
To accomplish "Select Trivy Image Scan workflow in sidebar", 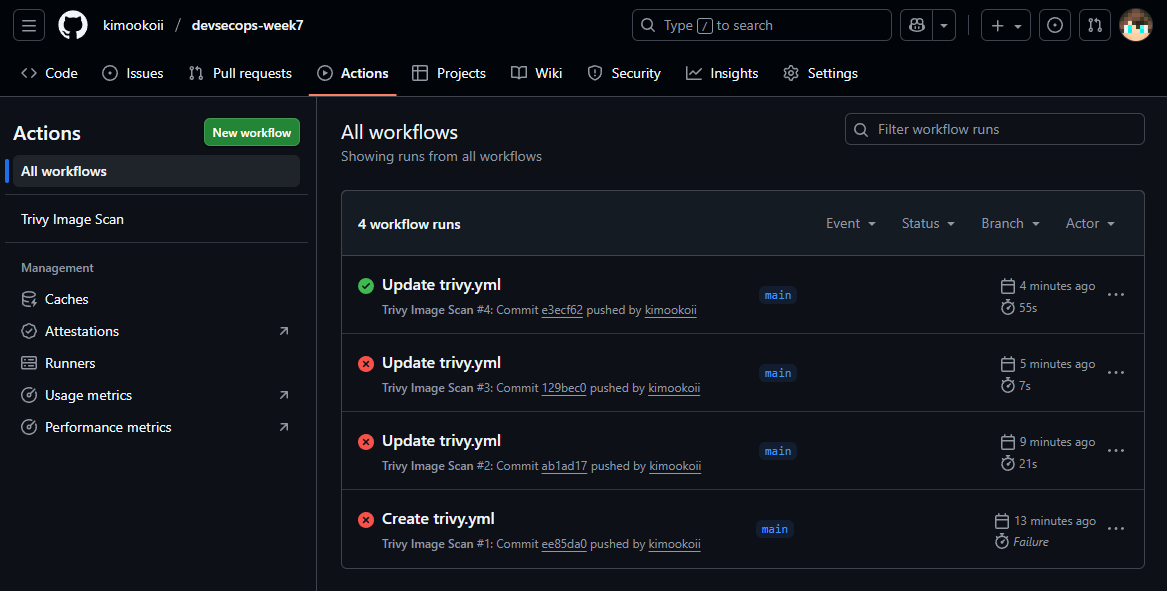I will click(x=73, y=219).
